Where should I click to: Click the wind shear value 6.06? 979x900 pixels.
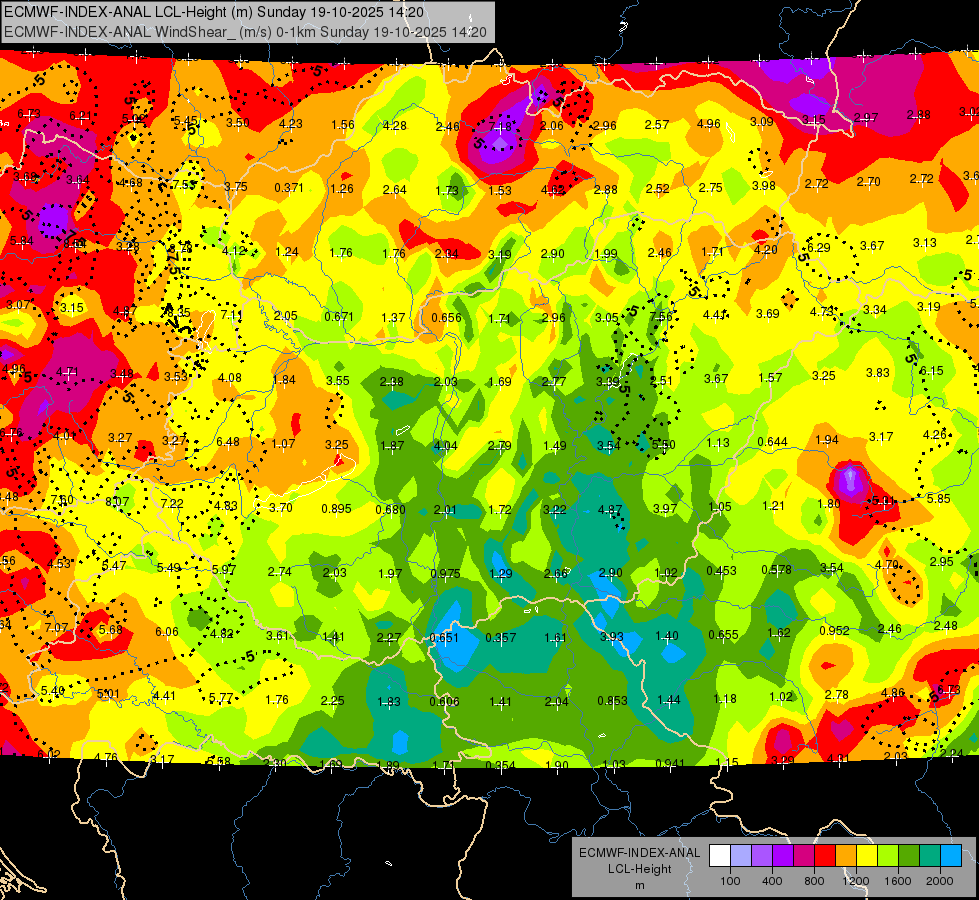[x=167, y=631]
